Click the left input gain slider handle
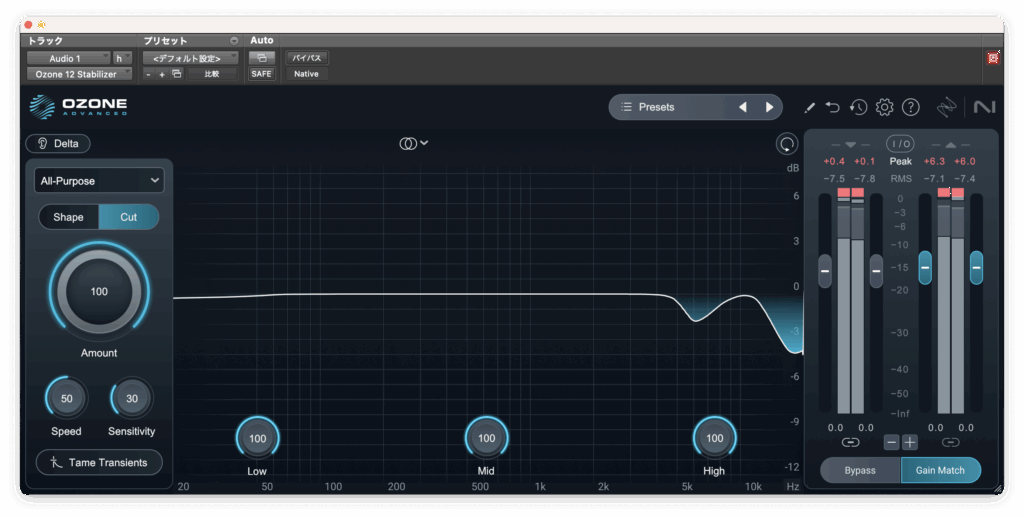The image size is (1024, 518). click(825, 270)
